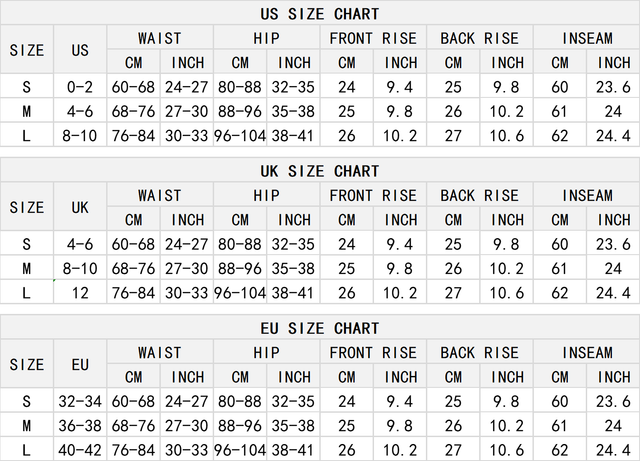
Task: Click the 0-2 US size cell
Action: click(80, 88)
